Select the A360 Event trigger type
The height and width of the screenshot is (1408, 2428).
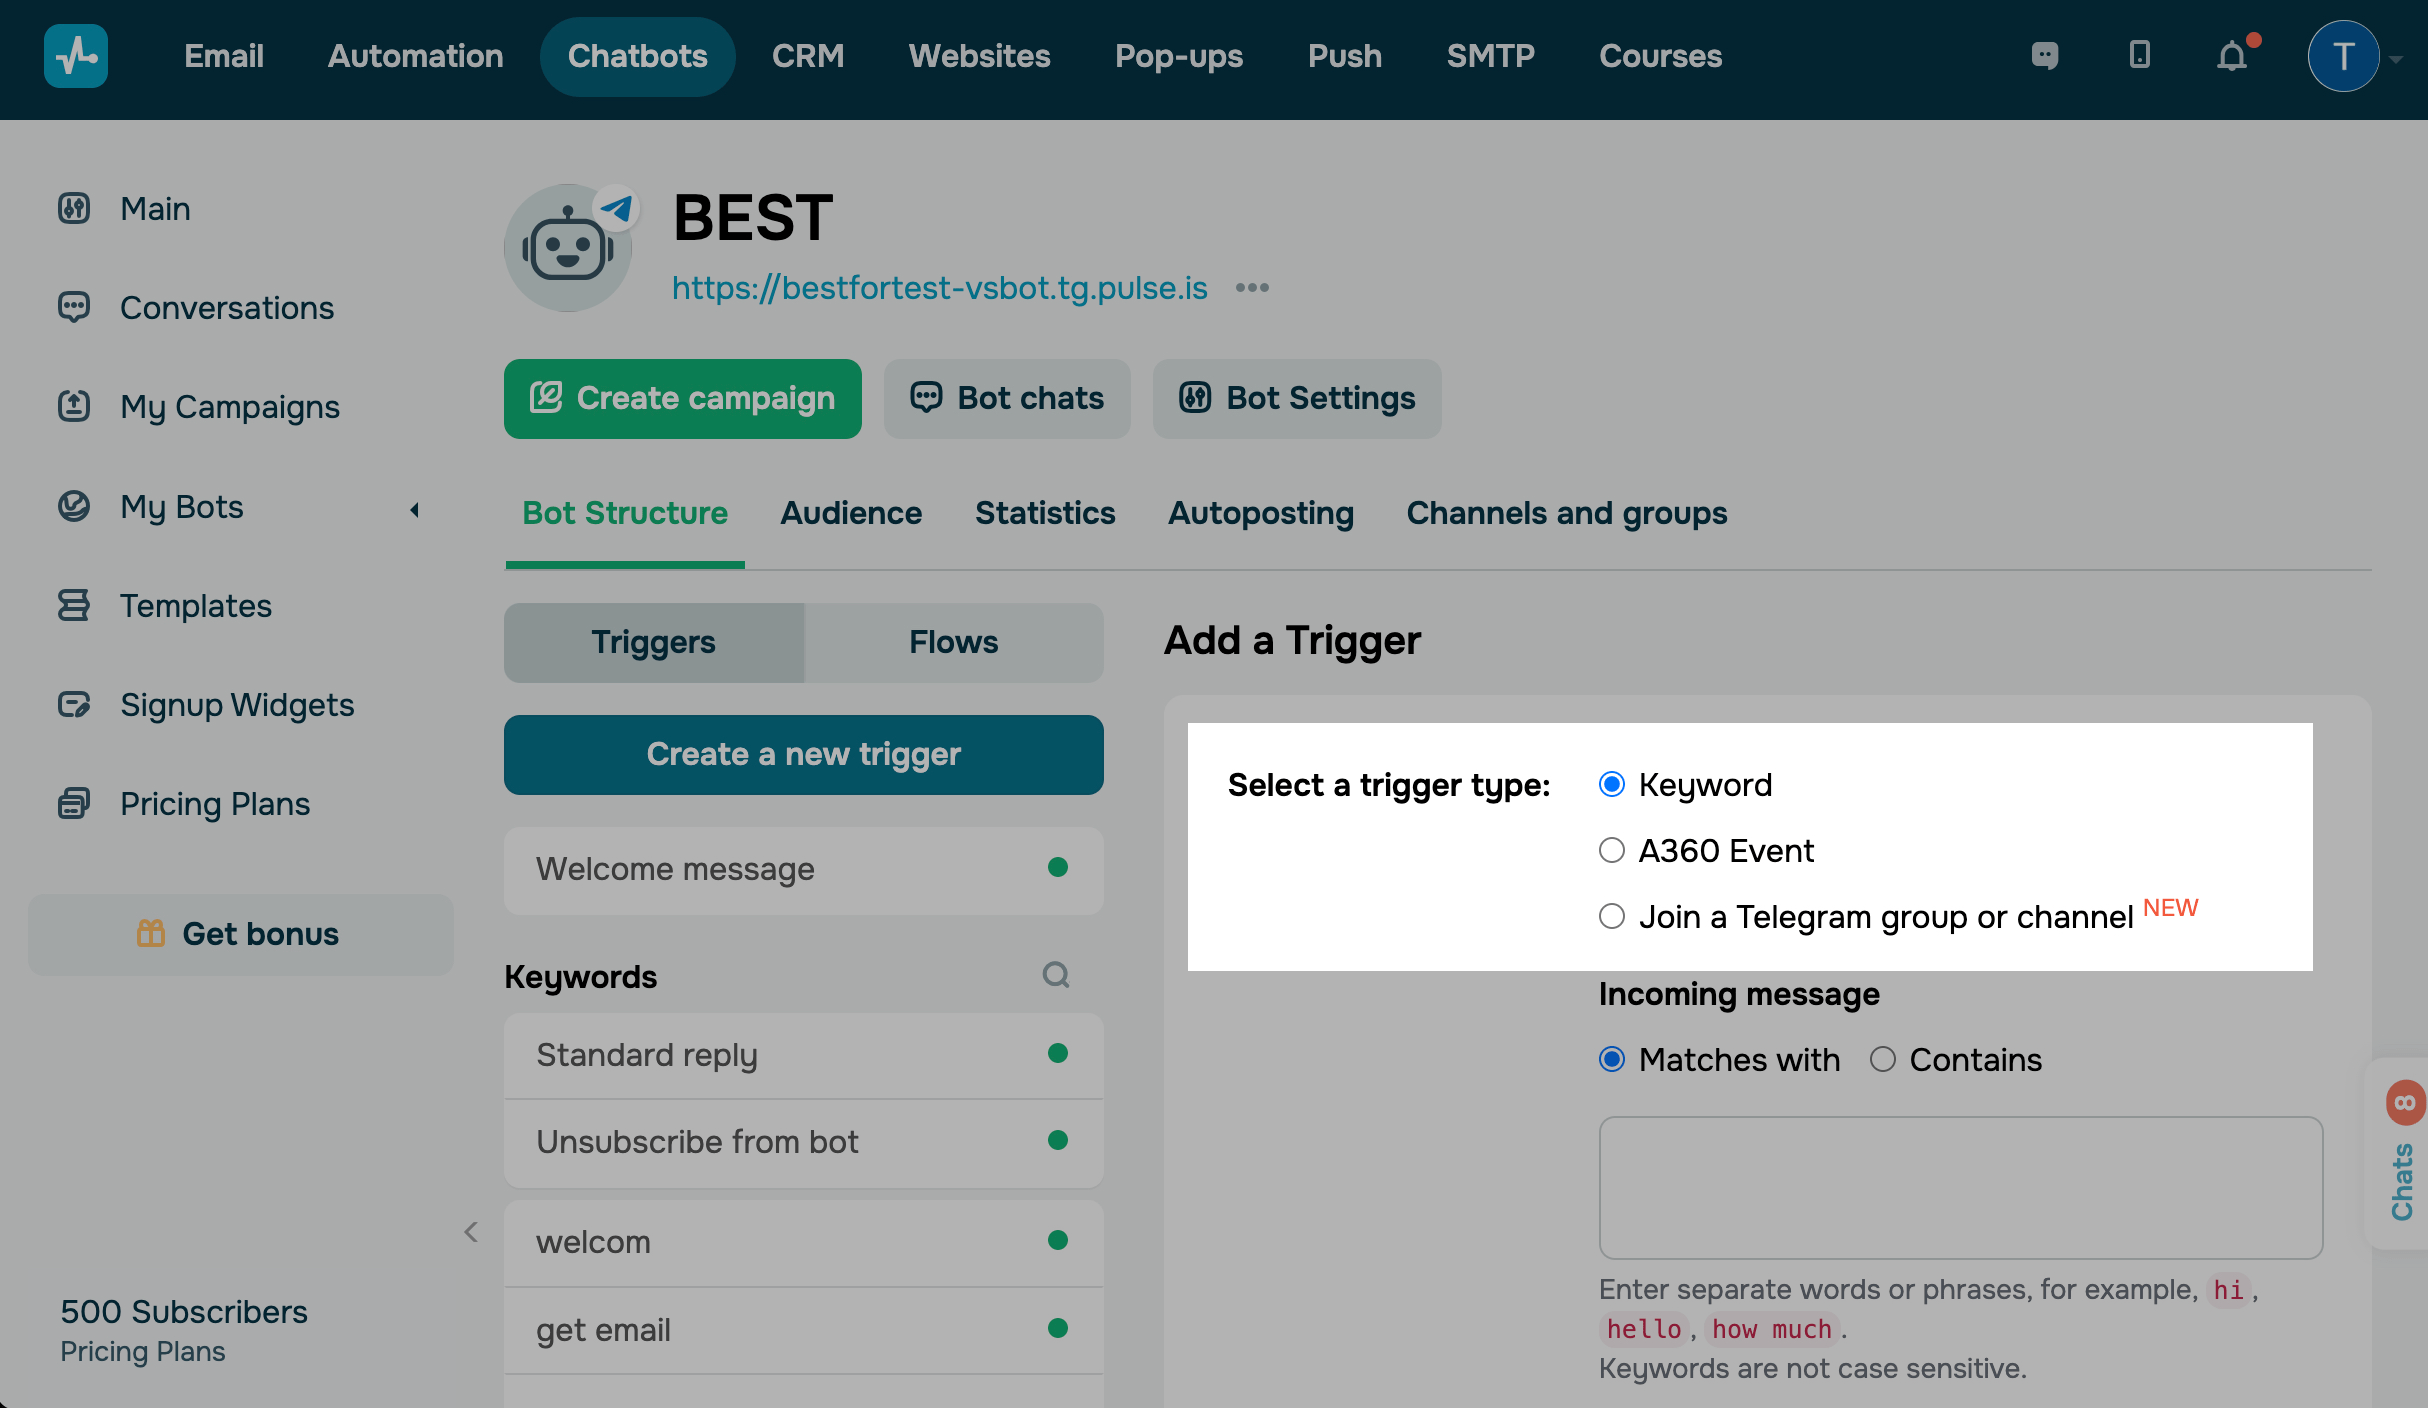click(x=1611, y=851)
